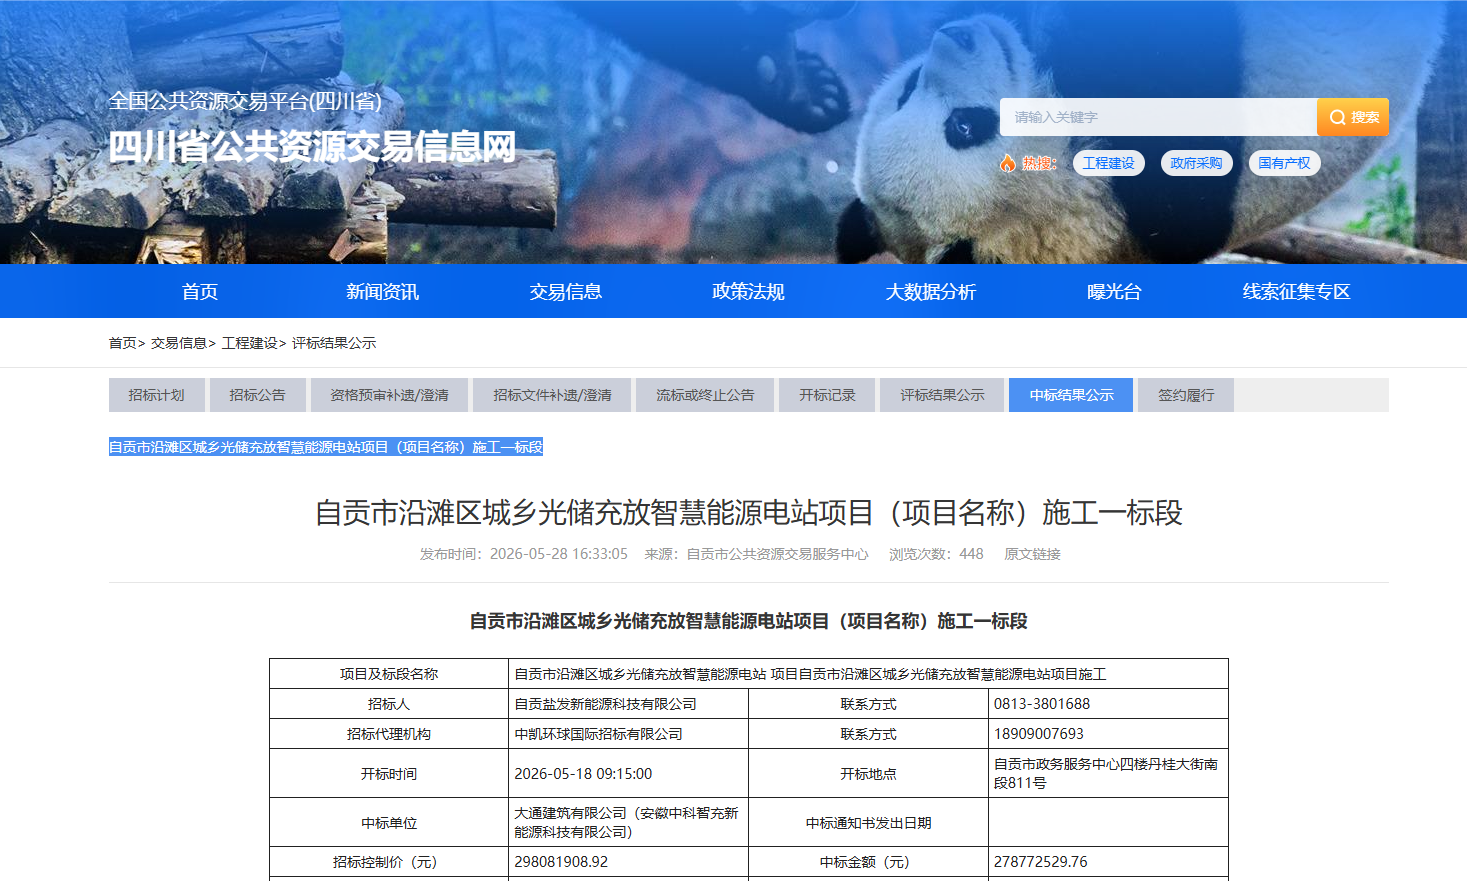
Task: Focus the 请输入关键字 search field
Action: [1158, 117]
